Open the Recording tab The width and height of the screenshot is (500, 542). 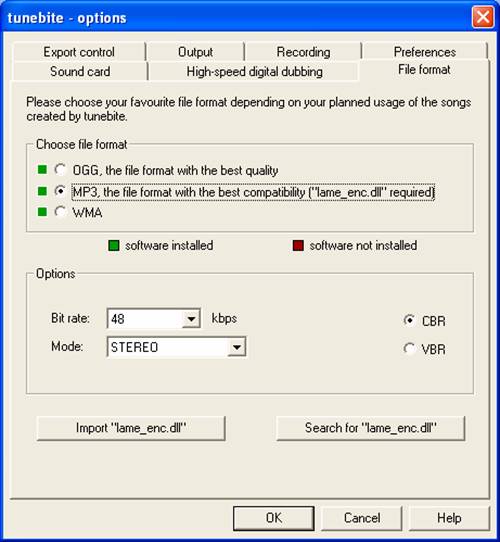pyautogui.click(x=303, y=52)
